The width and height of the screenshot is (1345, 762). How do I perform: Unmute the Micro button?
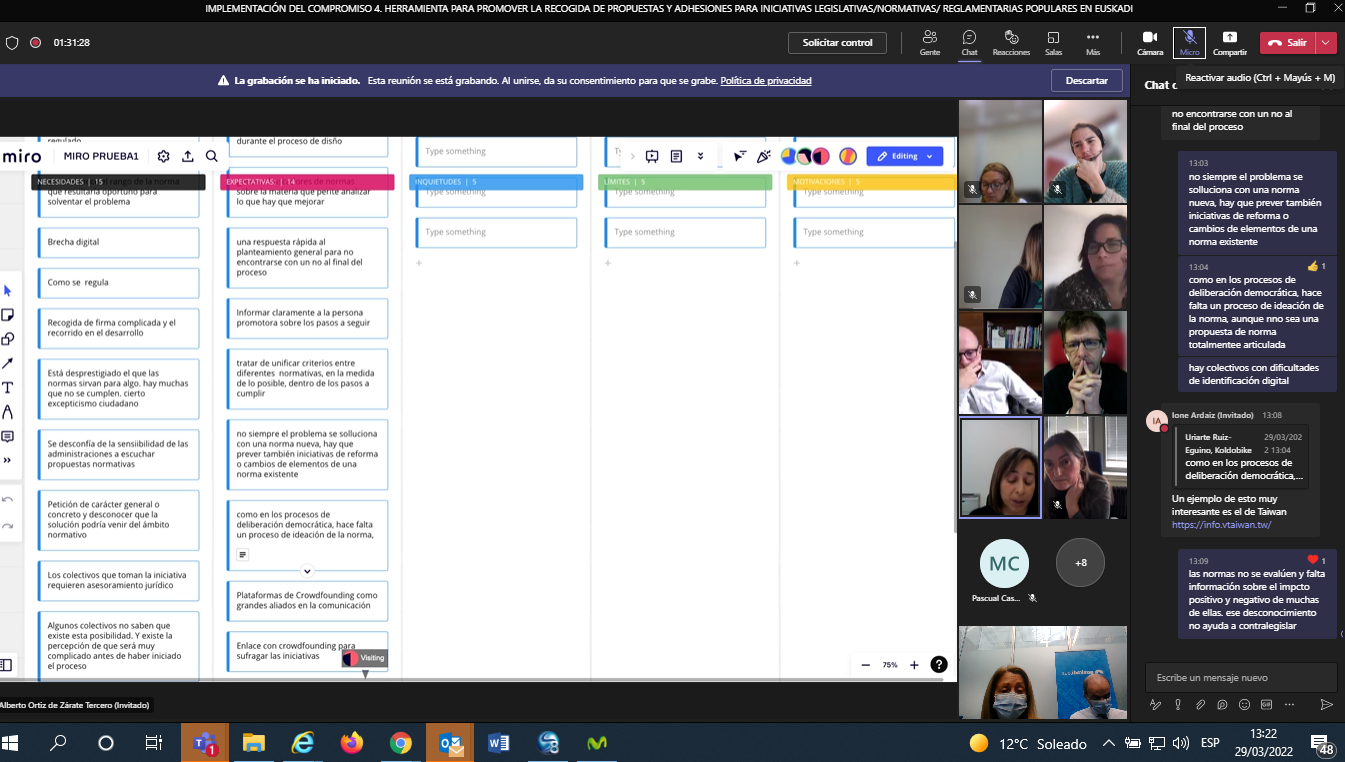tap(1189, 42)
